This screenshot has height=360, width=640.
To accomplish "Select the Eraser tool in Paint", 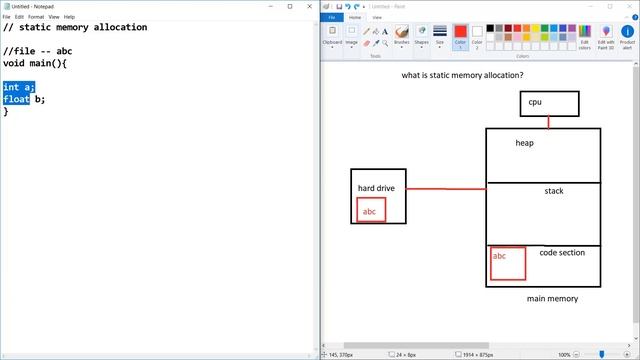I will tap(366, 43).
